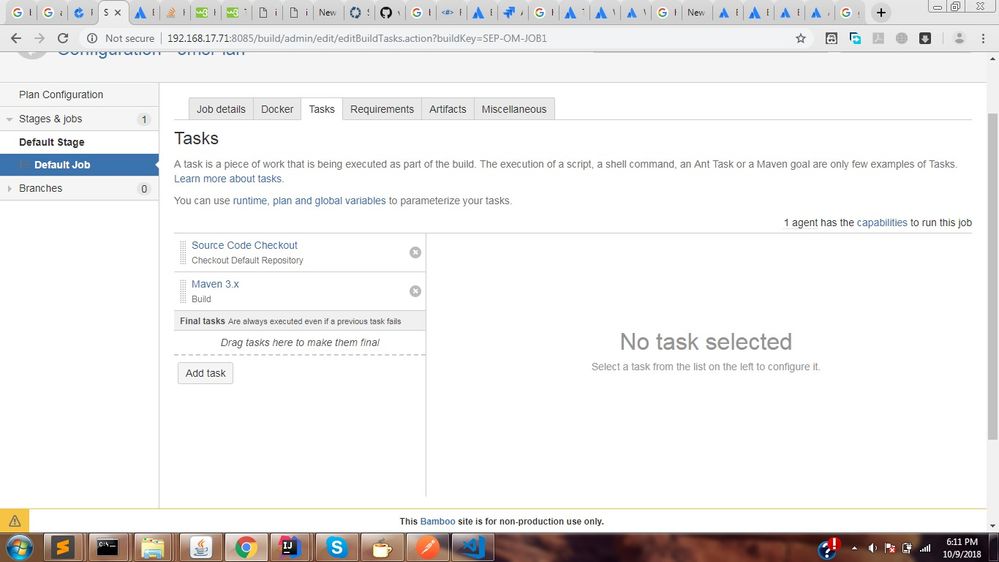Go back to the previous page
The height and width of the screenshot is (562, 999).
point(16,38)
